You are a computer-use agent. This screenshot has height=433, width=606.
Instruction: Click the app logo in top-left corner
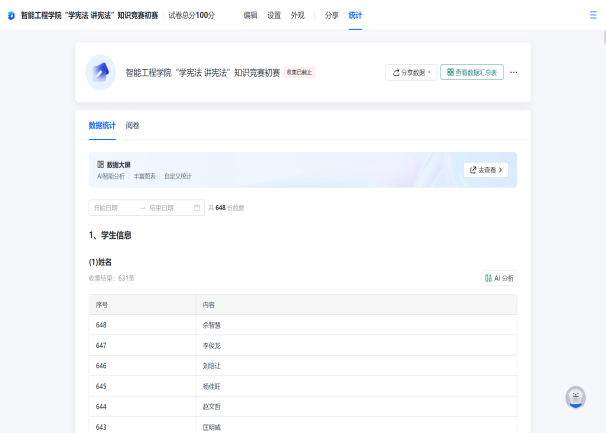tap(11, 16)
